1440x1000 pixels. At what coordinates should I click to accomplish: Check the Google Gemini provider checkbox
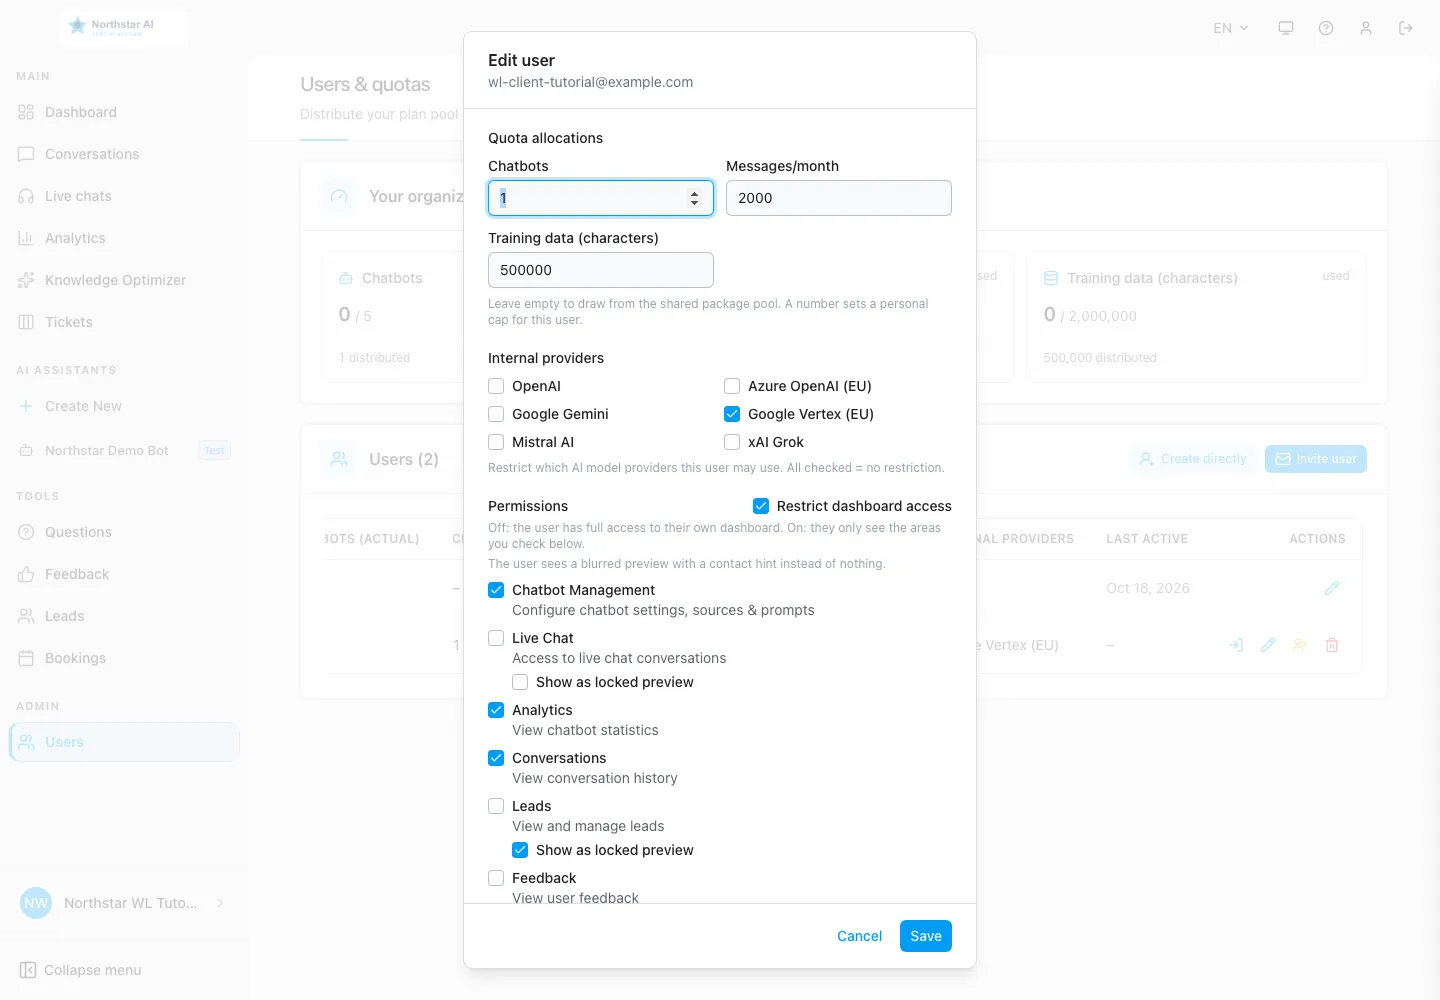click(x=496, y=414)
